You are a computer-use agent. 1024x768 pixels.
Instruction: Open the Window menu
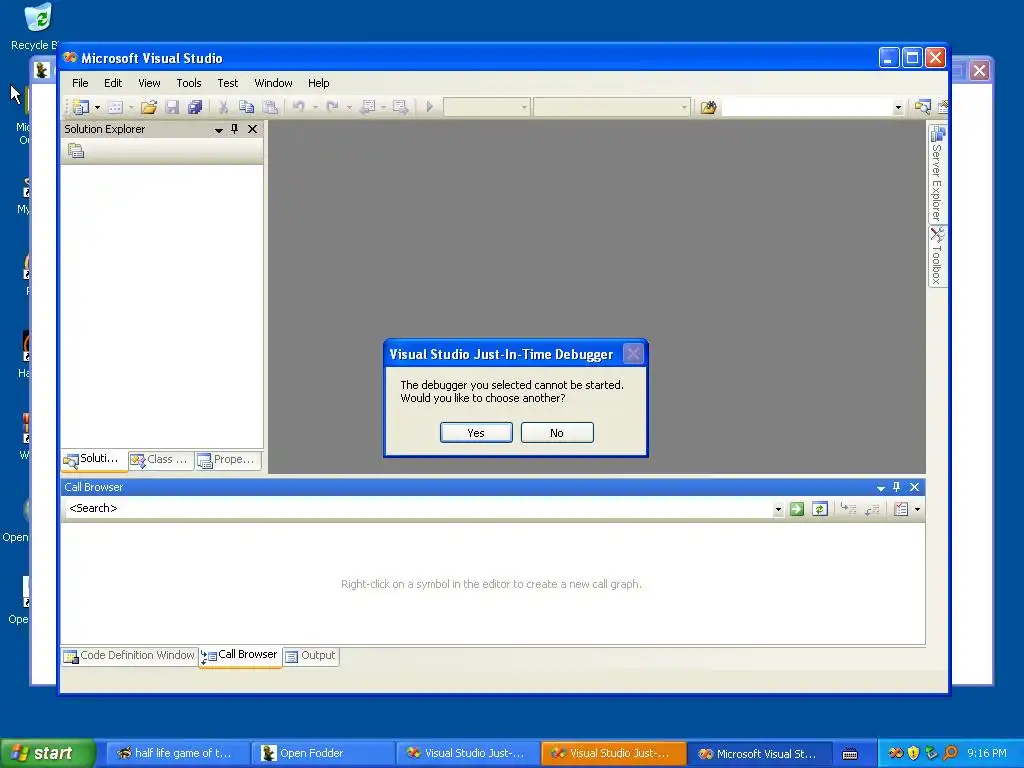pos(273,83)
